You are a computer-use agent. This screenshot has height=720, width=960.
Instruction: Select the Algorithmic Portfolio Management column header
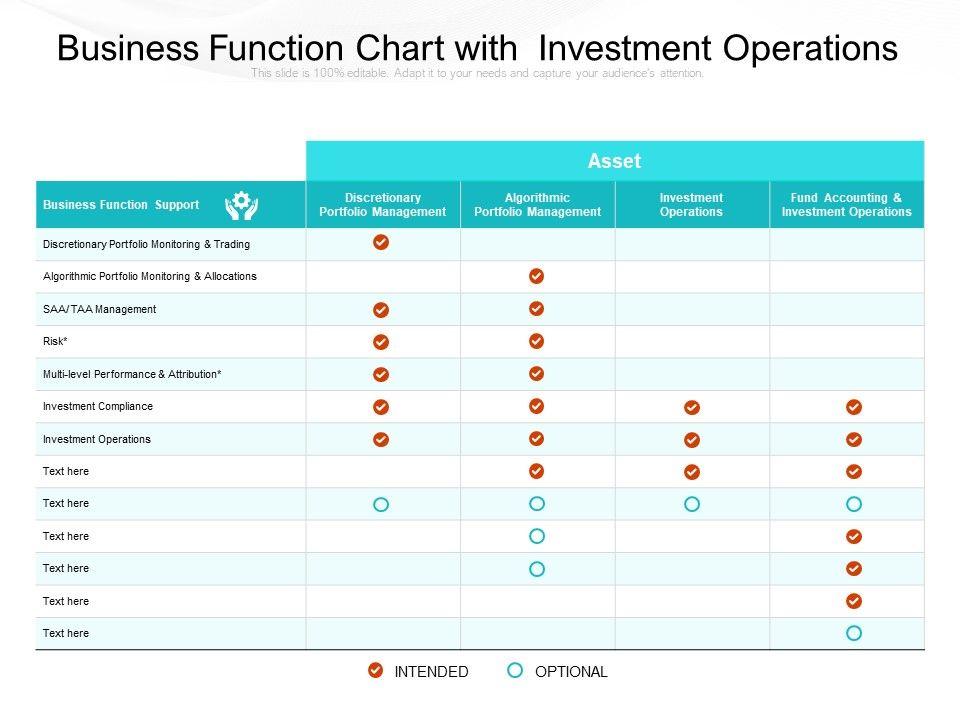click(x=537, y=205)
